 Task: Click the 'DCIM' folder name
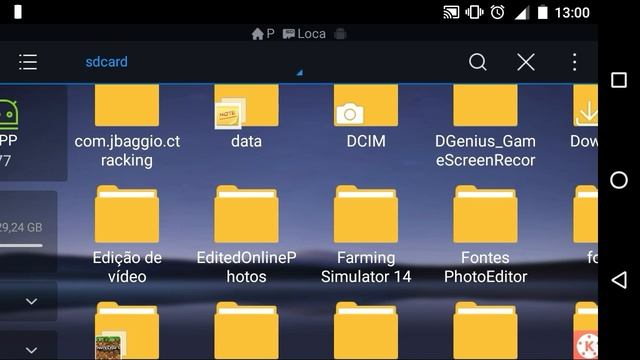point(366,141)
